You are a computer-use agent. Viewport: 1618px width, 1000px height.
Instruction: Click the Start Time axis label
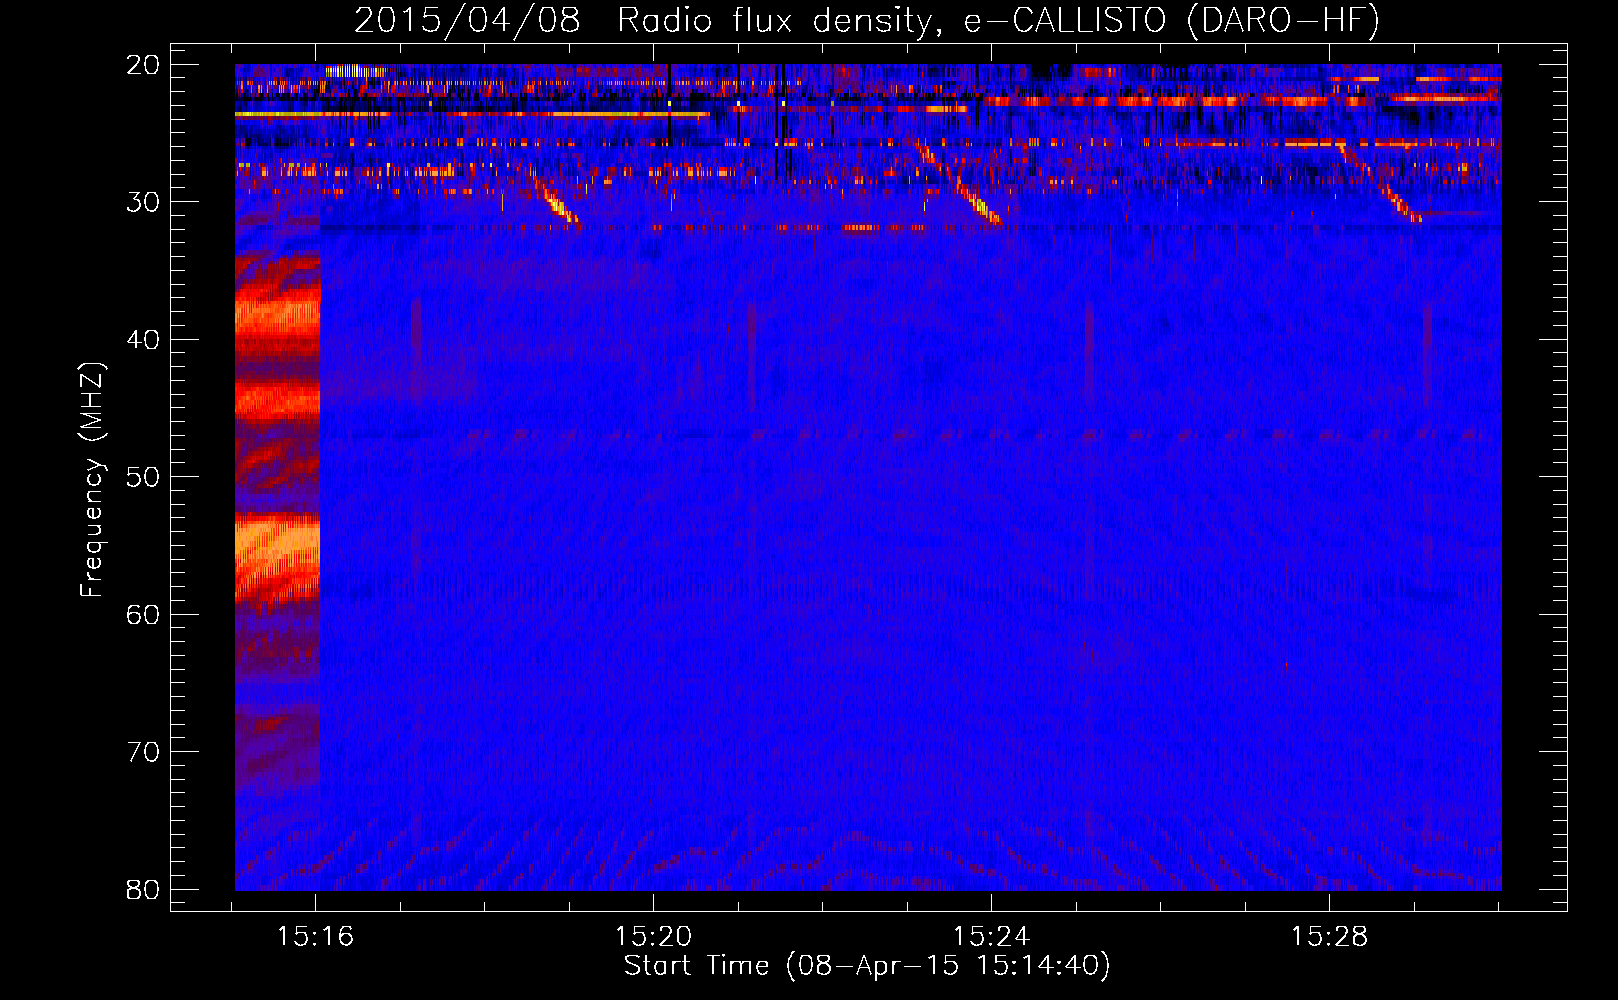pyautogui.click(x=867, y=966)
